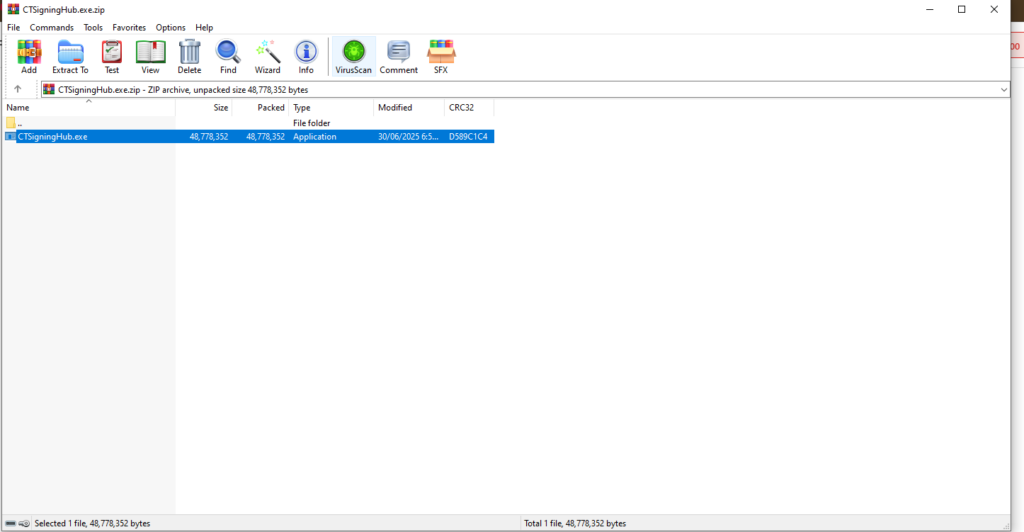Click the Add archive toolbar icon
The height and width of the screenshot is (532, 1024).
[x=29, y=57]
